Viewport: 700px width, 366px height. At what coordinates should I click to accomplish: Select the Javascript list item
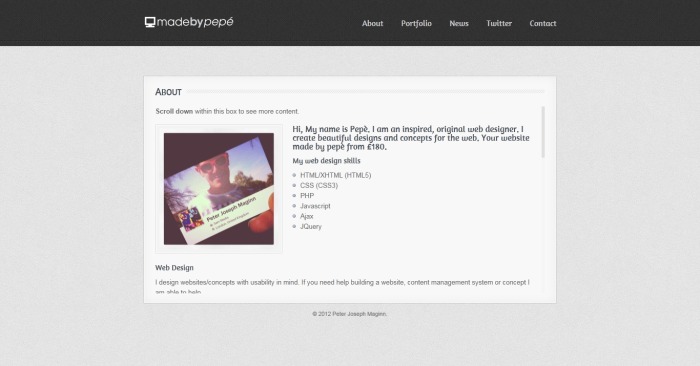[x=315, y=206]
